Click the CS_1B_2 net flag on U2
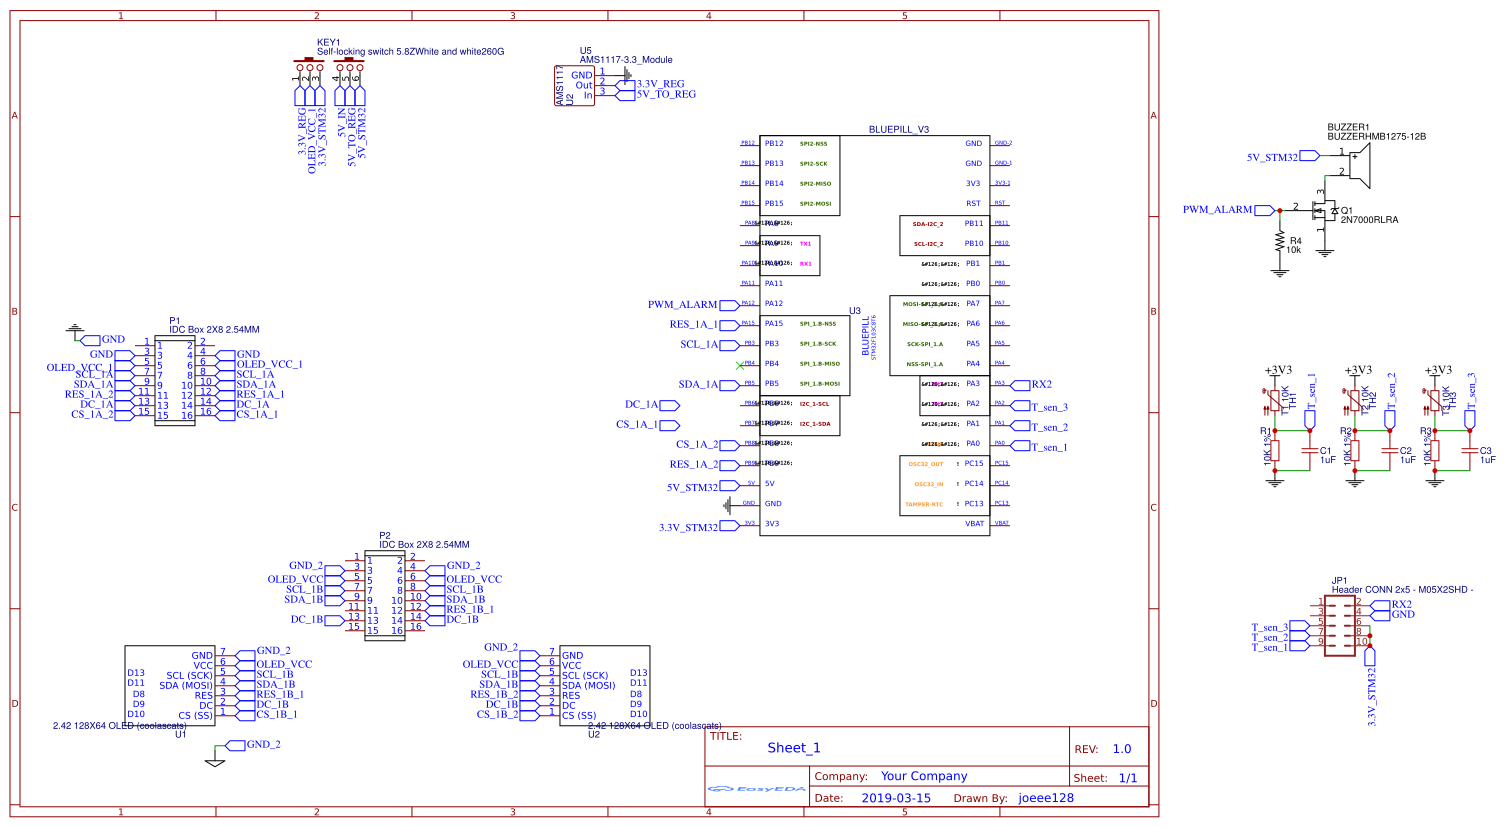Image resolution: width=1506 pixels, height=827 pixels. click(x=508, y=715)
